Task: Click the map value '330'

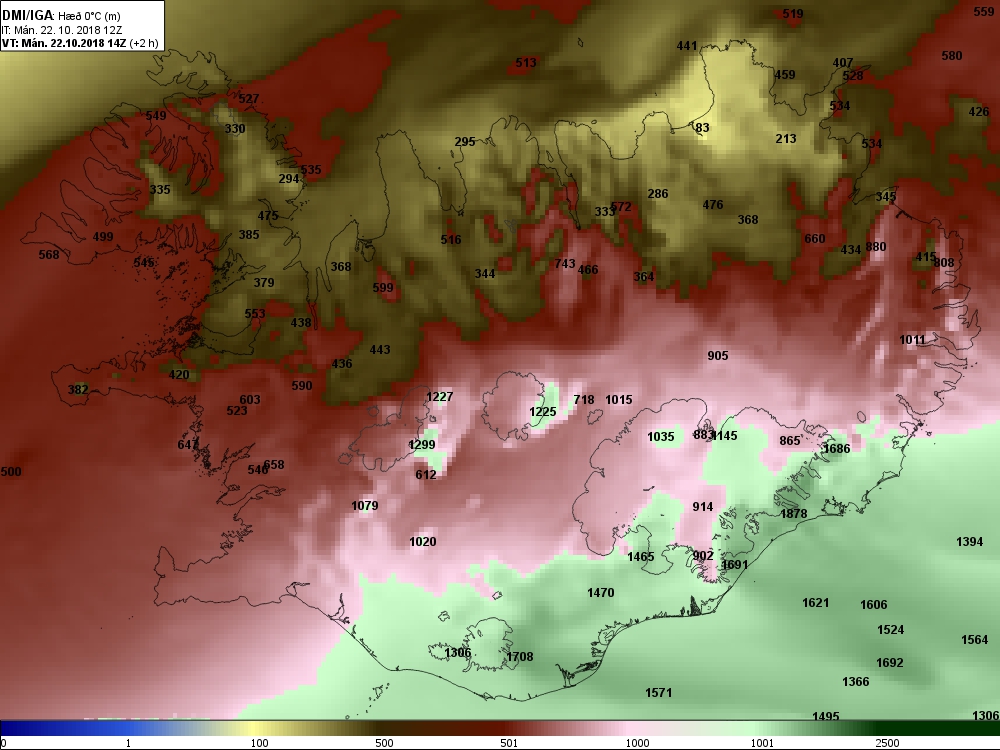Action: point(235,129)
